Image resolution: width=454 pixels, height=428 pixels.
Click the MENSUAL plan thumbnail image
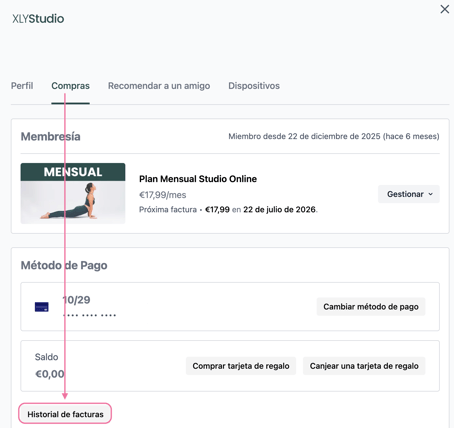pos(73,193)
